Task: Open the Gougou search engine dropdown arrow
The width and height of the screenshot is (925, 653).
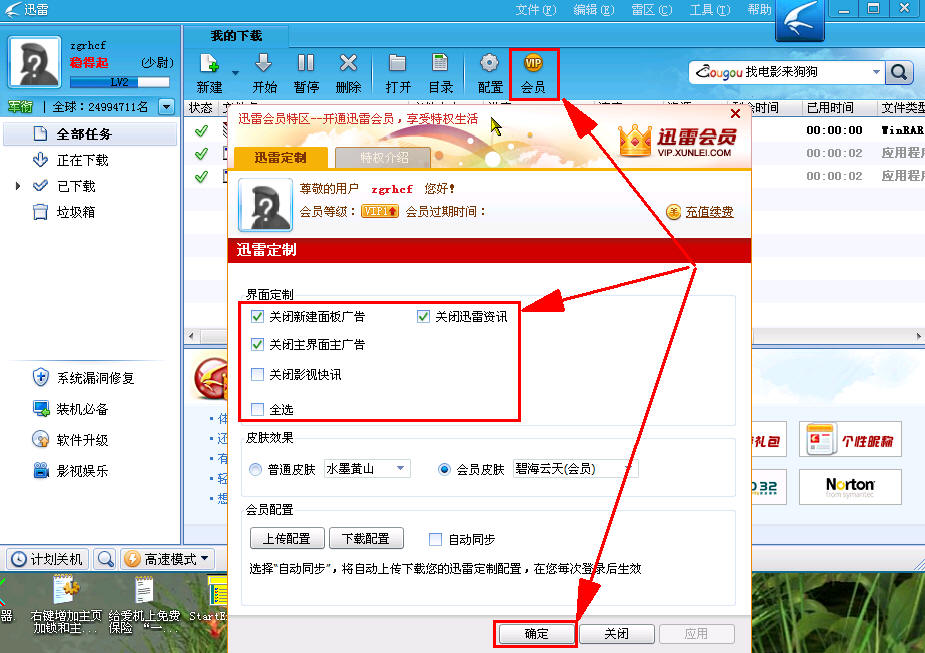Action: tap(877, 72)
